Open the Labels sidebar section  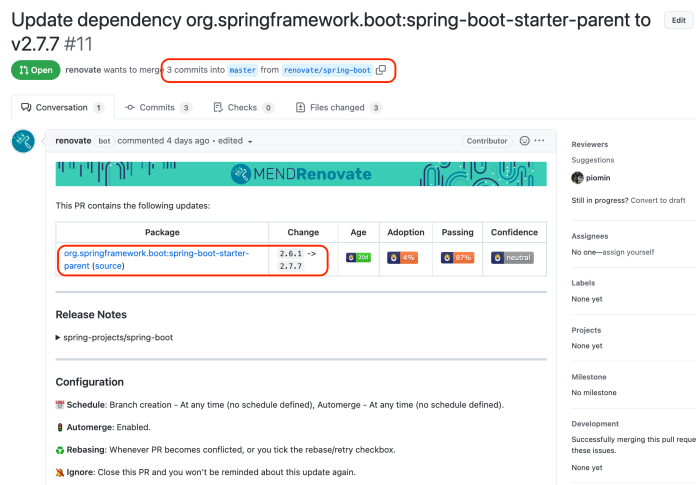click(x=583, y=283)
